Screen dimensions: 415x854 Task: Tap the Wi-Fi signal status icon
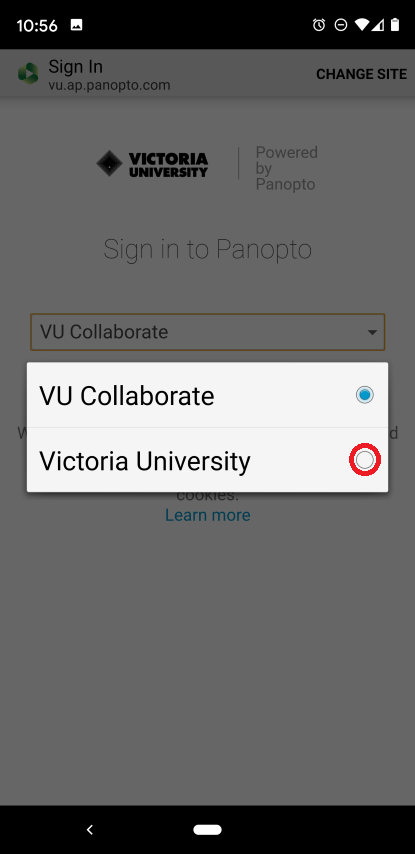[x=361, y=25]
